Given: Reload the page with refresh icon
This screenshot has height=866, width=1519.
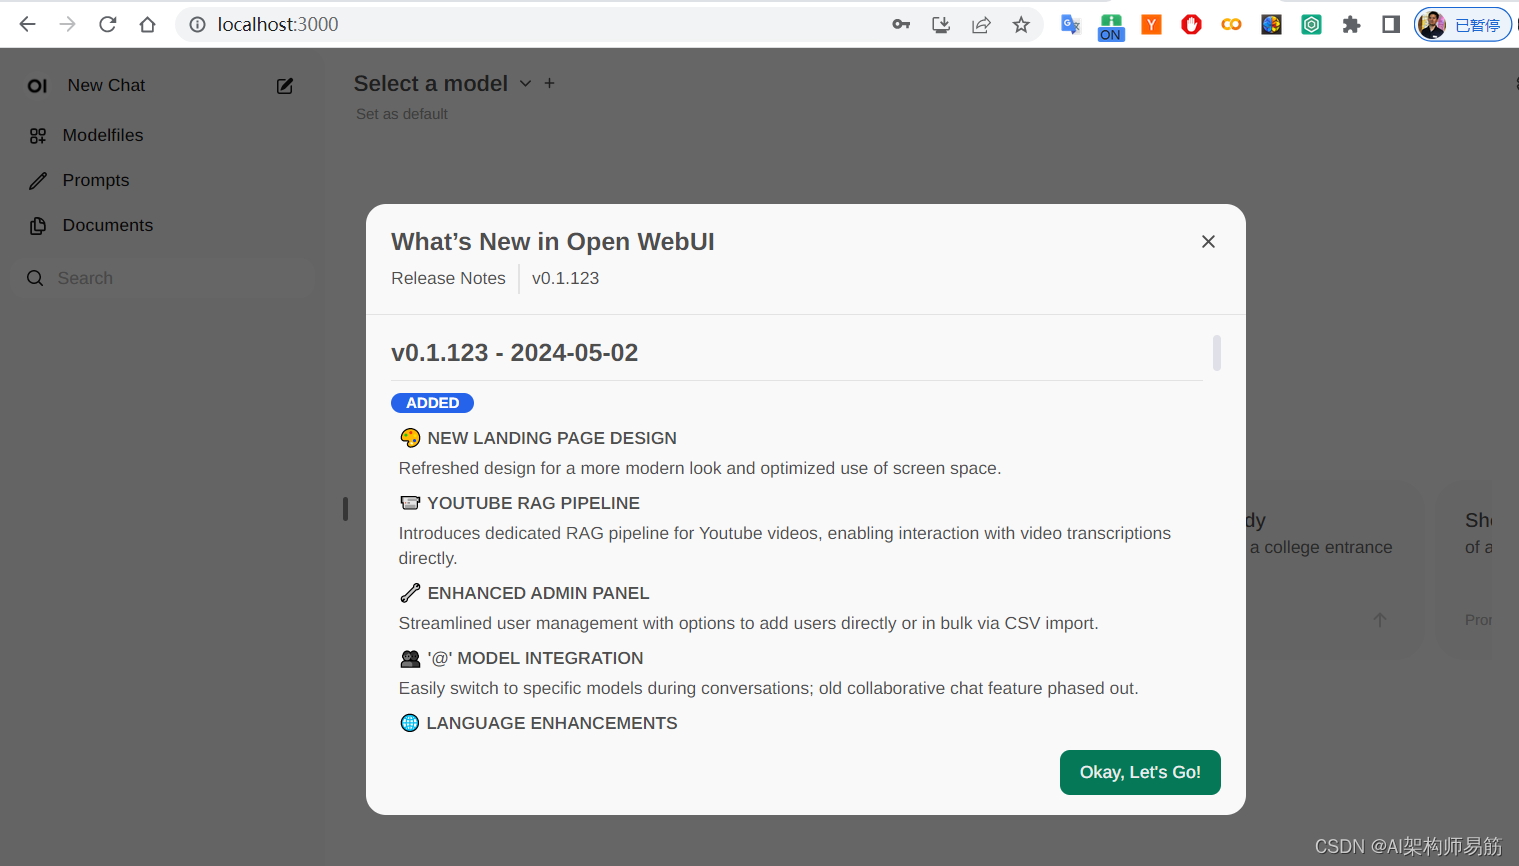Looking at the screenshot, I should pyautogui.click(x=108, y=24).
